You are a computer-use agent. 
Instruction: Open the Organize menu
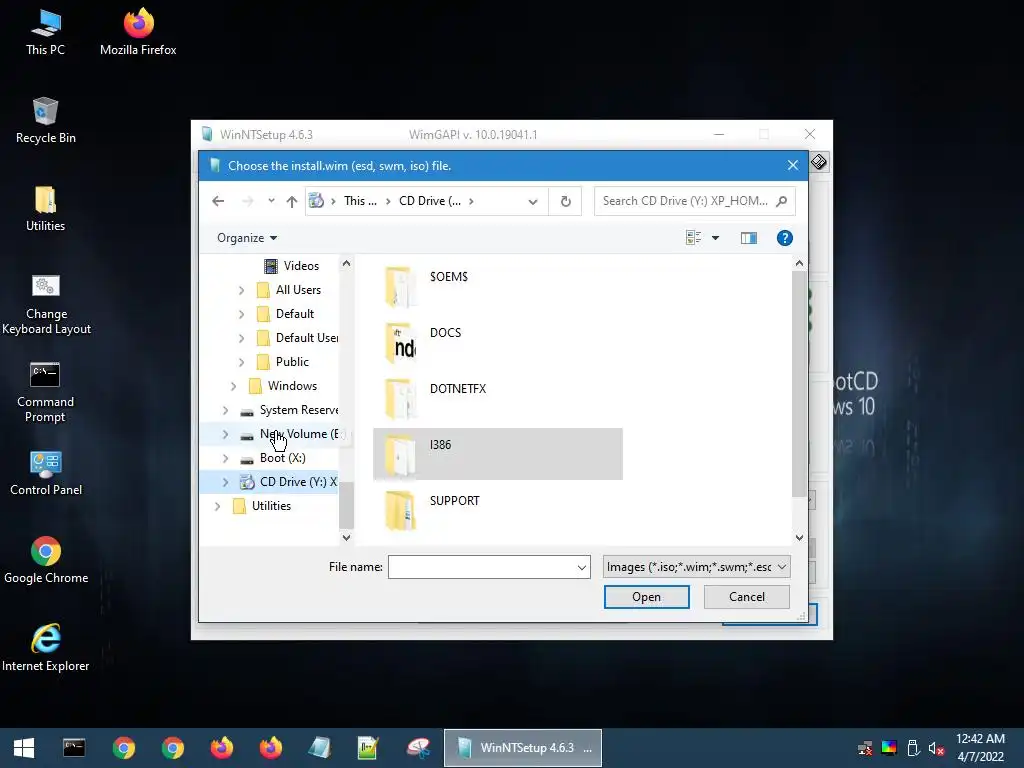247,238
